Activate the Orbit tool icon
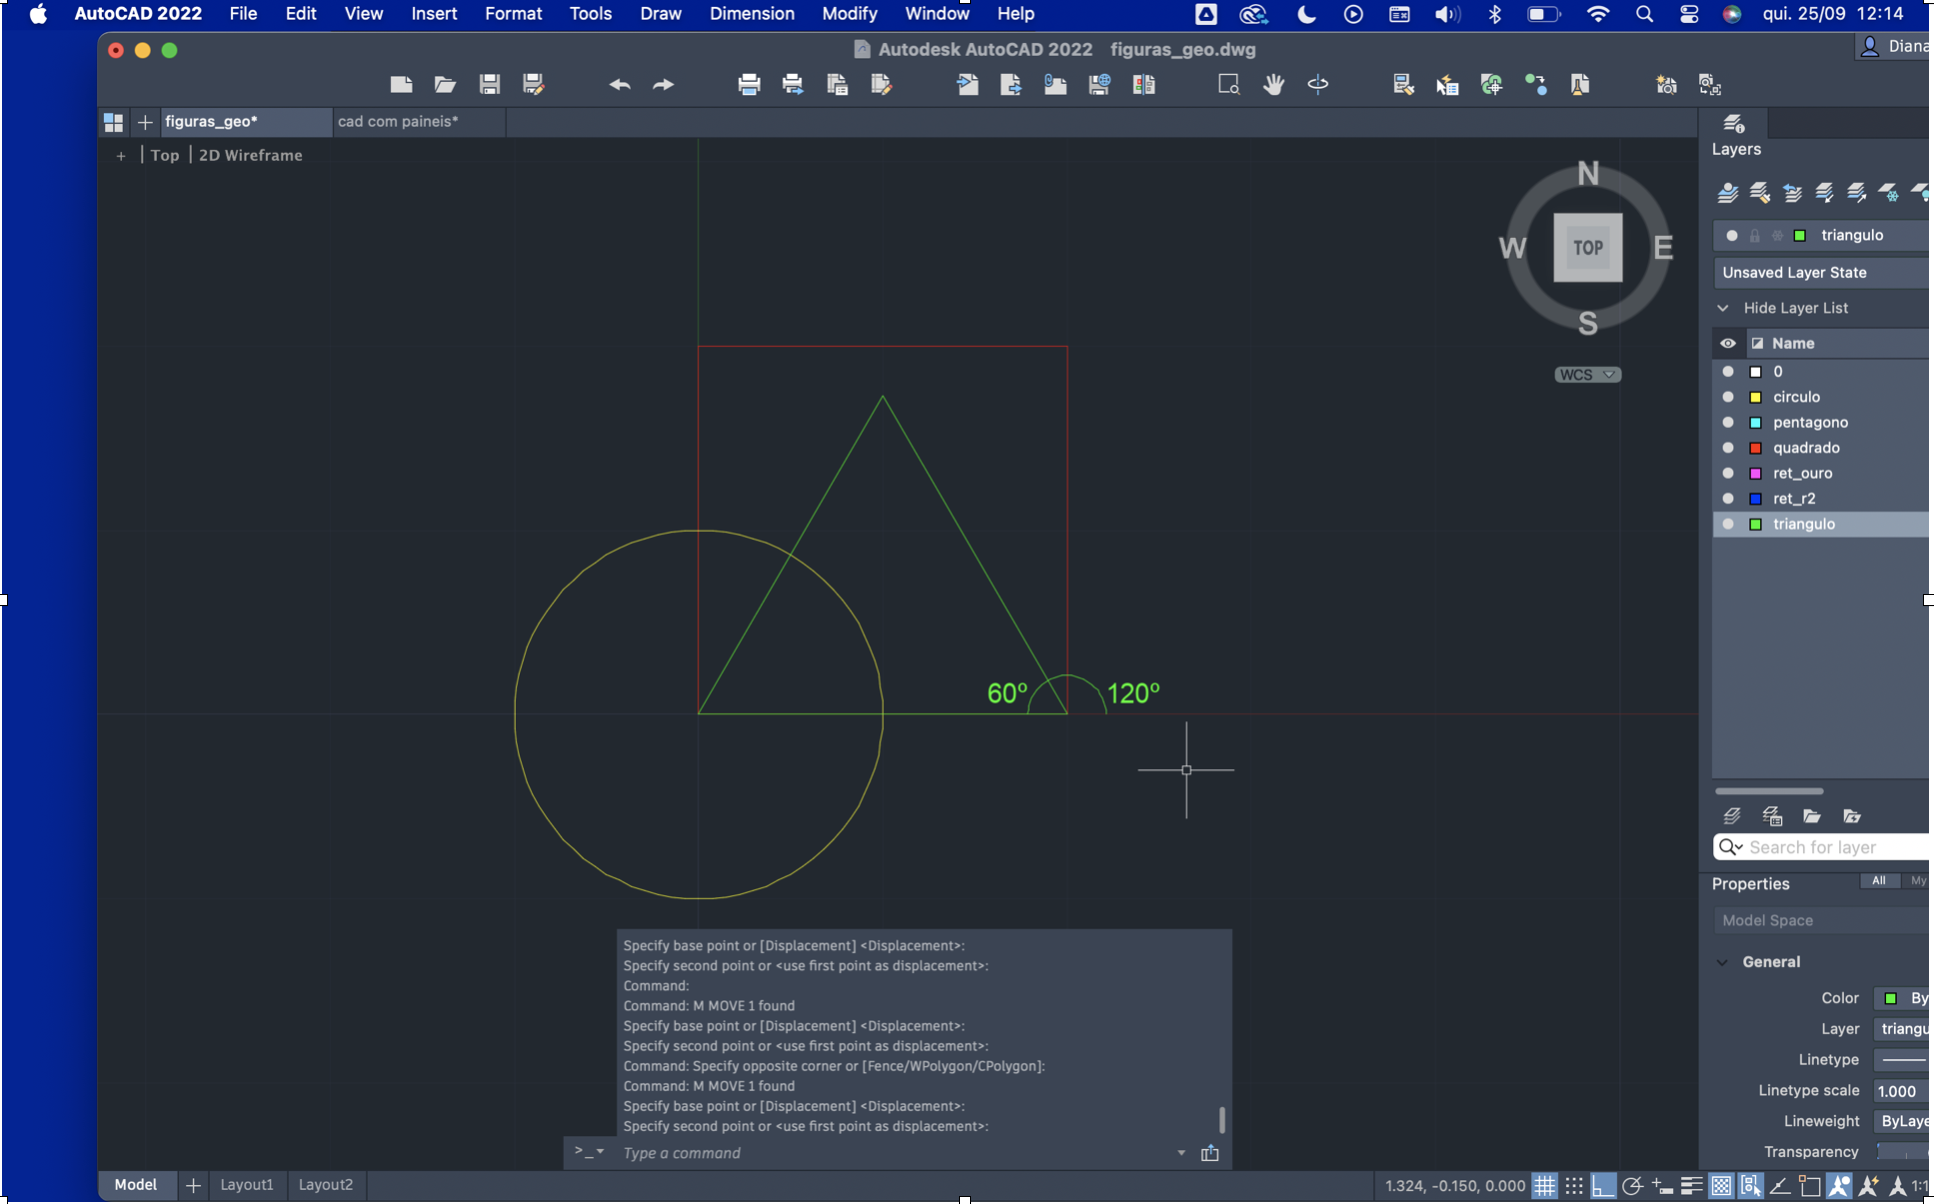The image size is (1934, 1204). (x=1318, y=85)
